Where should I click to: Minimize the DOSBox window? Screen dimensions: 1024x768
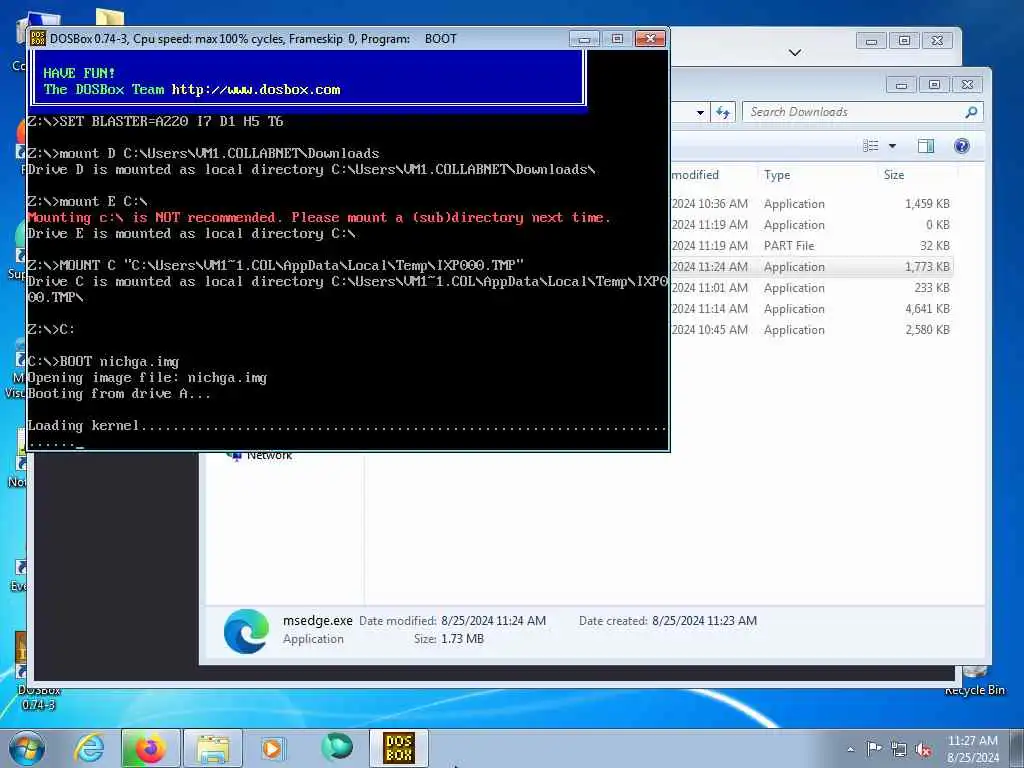584,39
